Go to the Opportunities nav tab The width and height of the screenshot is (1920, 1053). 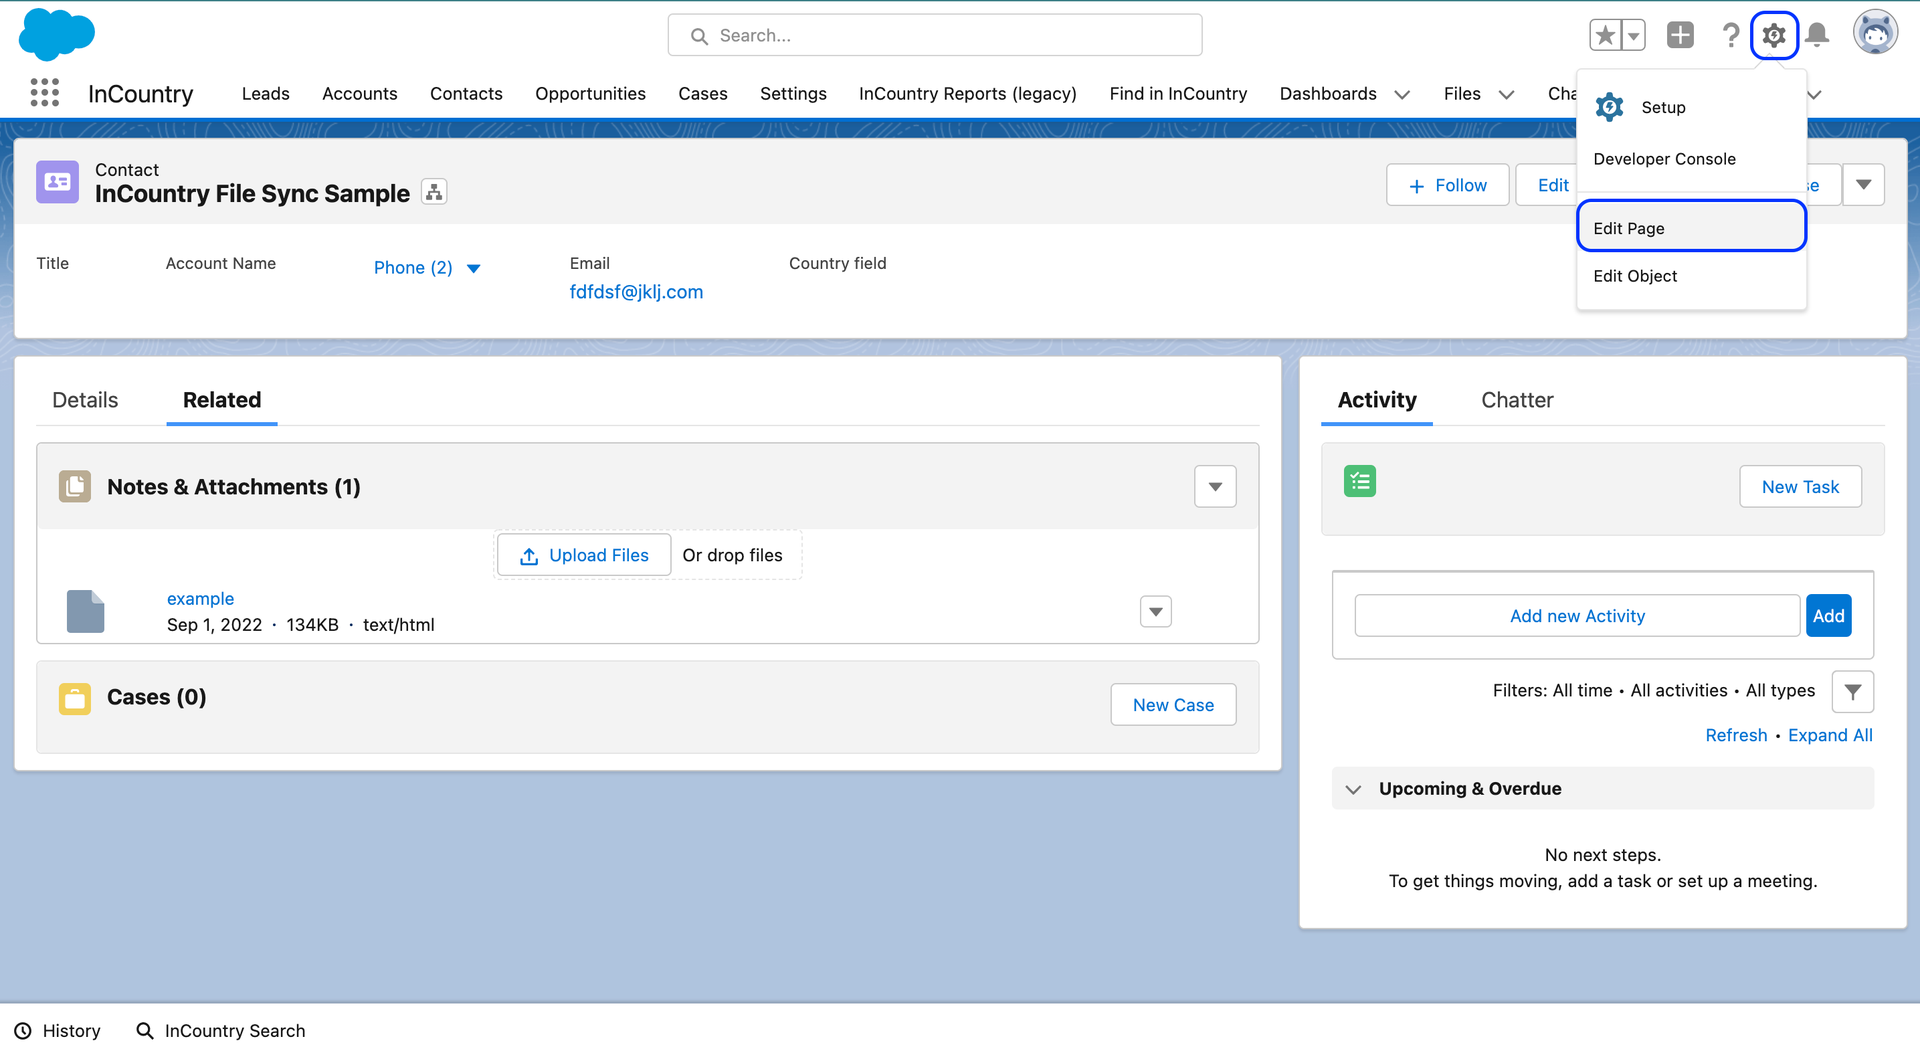[590, 94]
